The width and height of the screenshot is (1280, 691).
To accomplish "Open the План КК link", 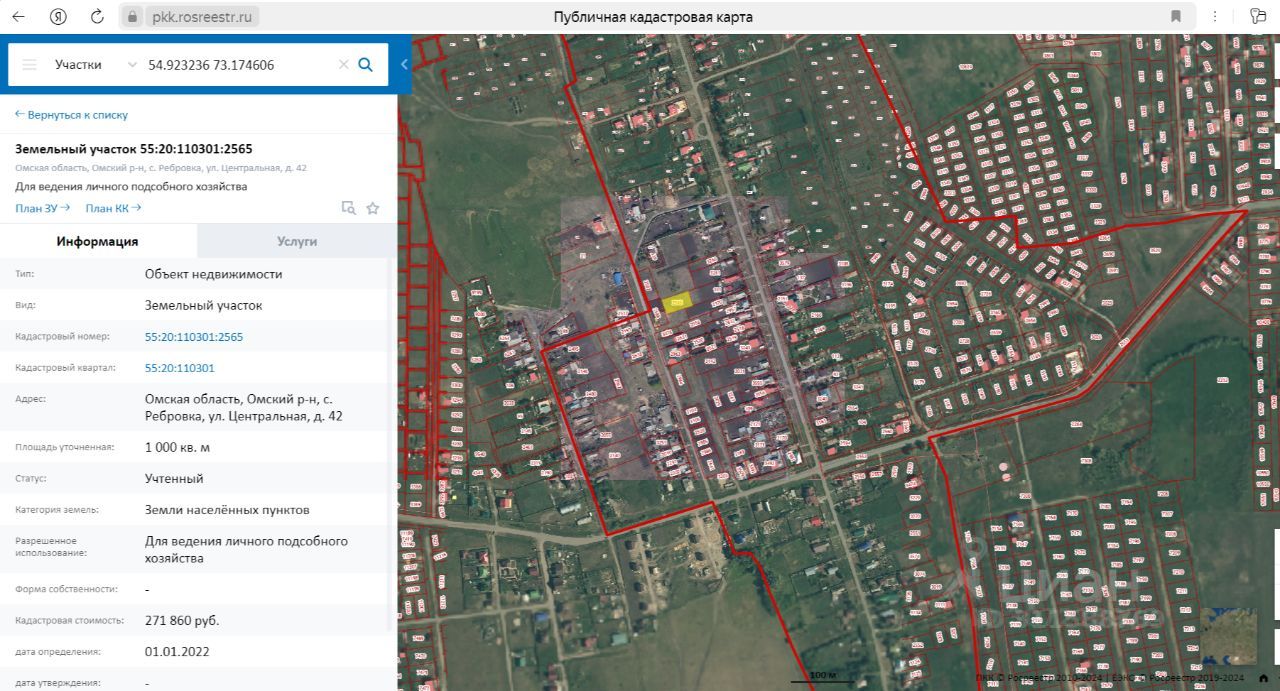I will click(x=113, y=208).
